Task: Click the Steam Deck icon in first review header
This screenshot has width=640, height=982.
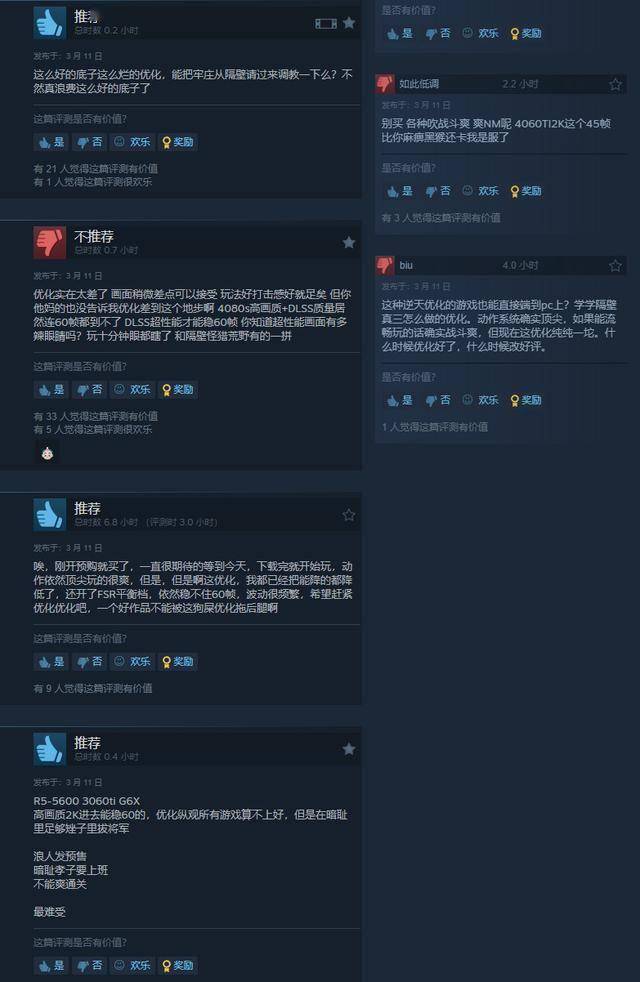Action: [x=326, y=24]
